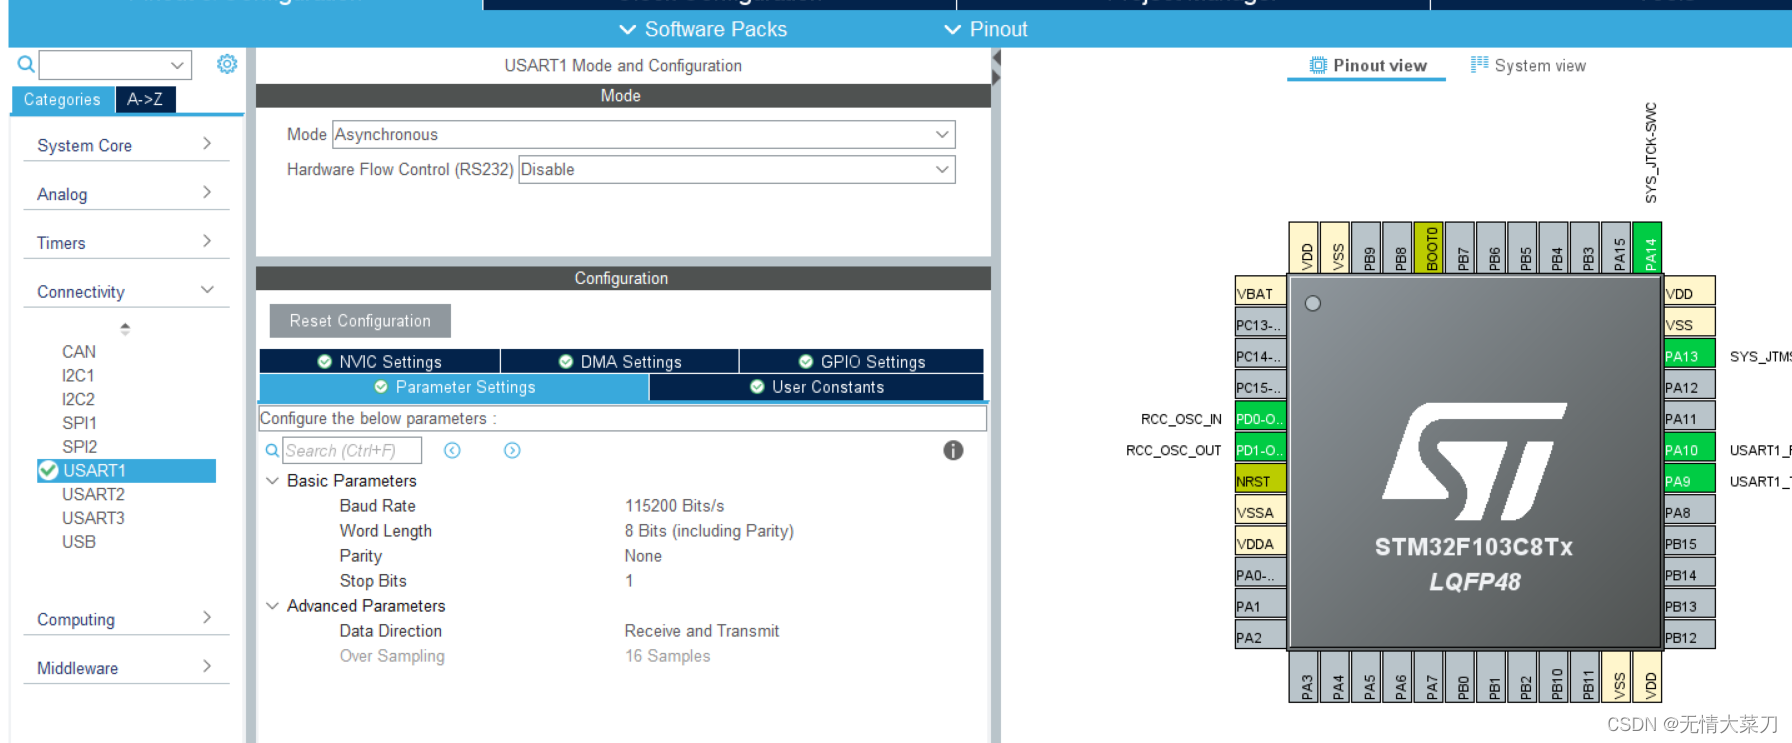Click the VBAT pin on chip
This screenshot has height=743, width=1792.
1260,293
